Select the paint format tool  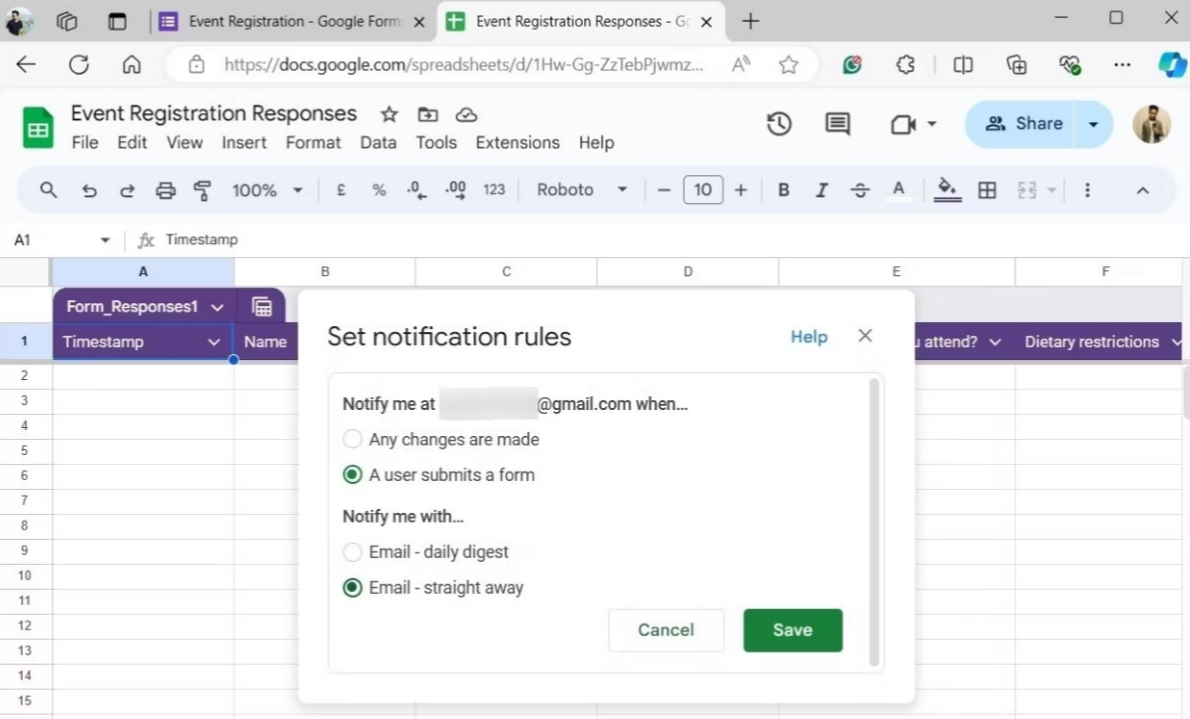point(202,190)
